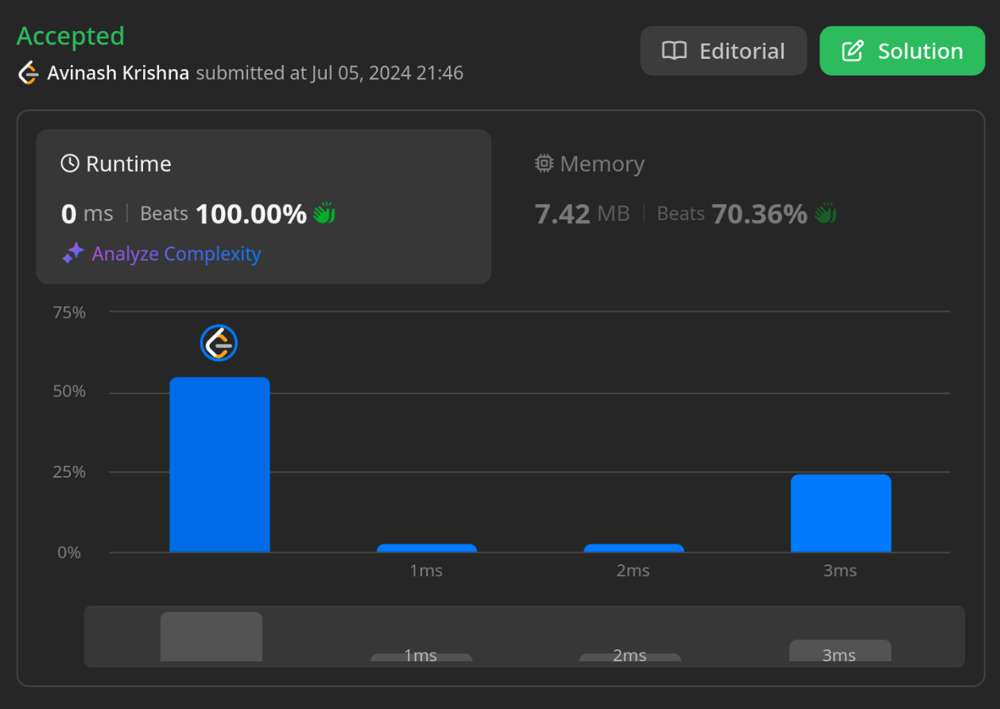Screen dimensions: 1000x709
Task: Click the first segment in the range minimap
Action: point(211,637)
